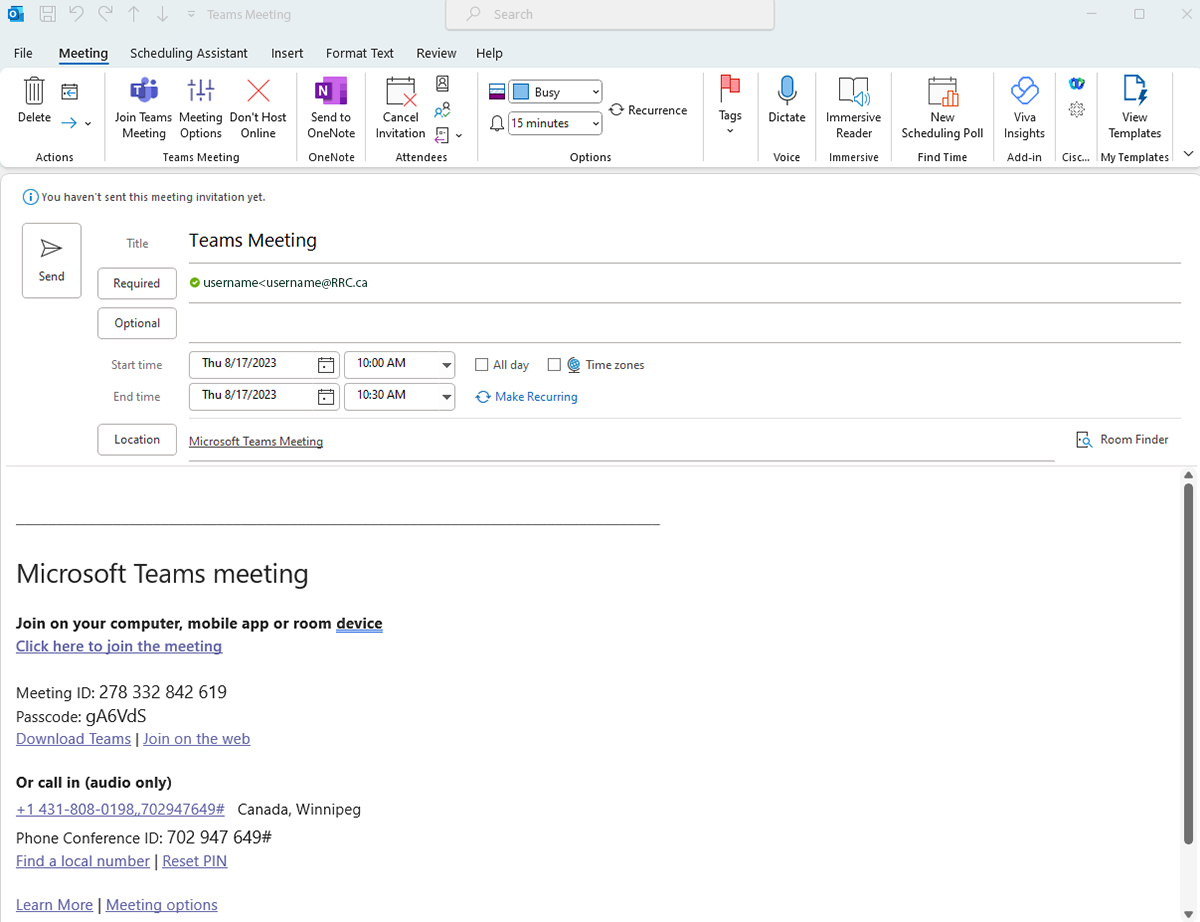Join Teams Meeting from the ribbon
This screenshot has height=922, width=1200.
pos(144,108)
